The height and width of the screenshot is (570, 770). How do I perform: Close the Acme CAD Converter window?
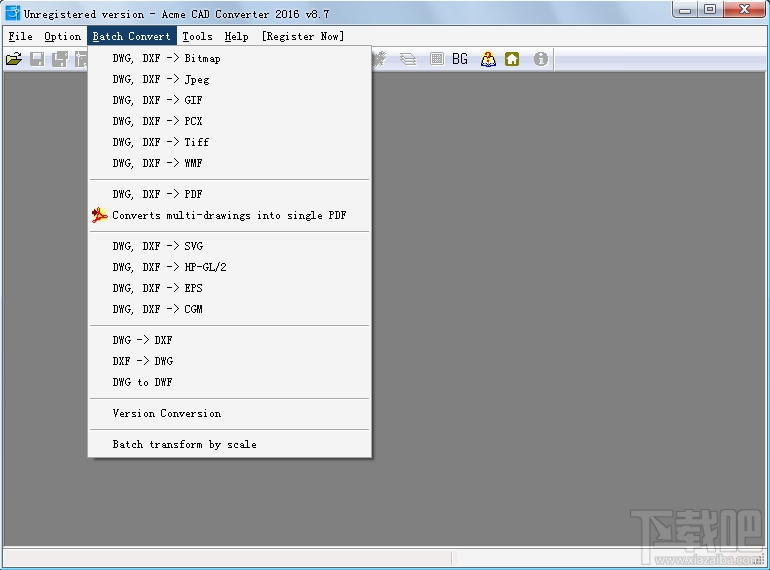coord(744,10)
